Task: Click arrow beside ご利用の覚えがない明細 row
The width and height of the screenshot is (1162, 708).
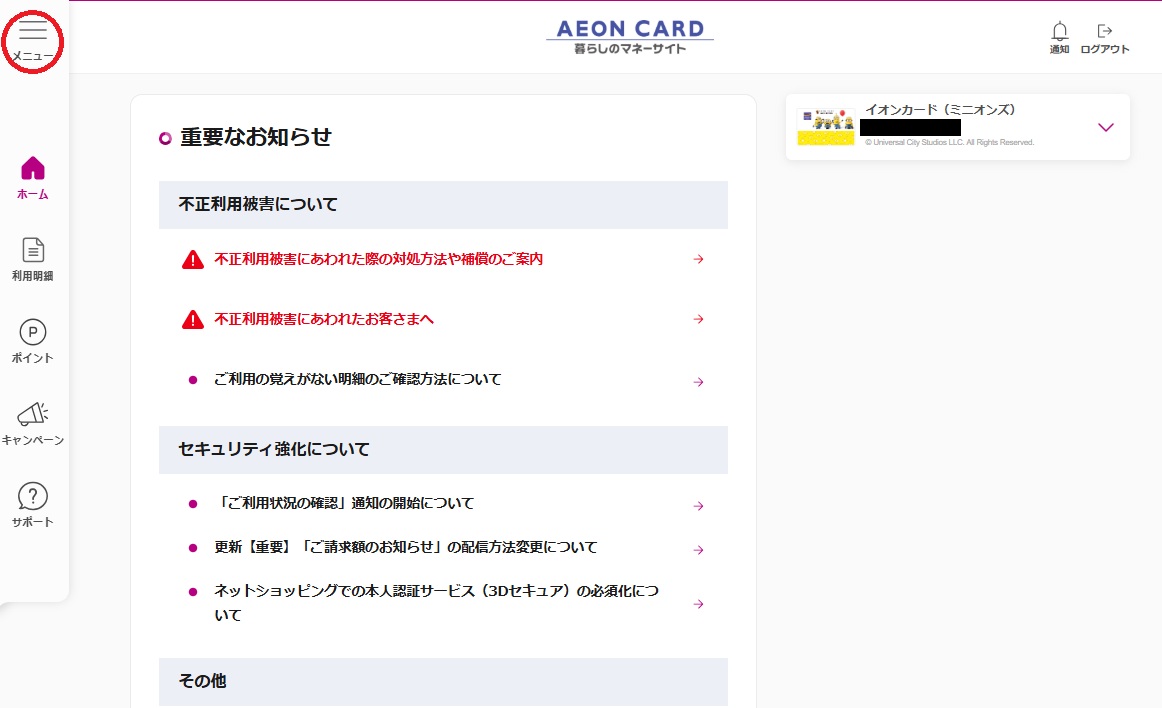Action: point(699,382)
